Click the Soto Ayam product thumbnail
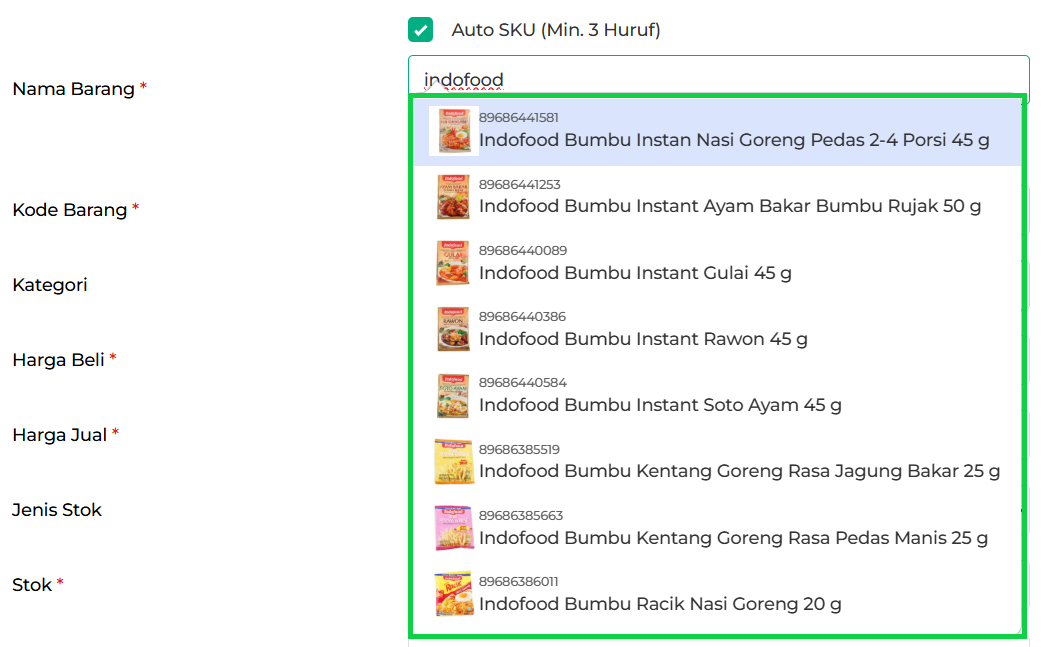The image size is (1057, 647). (x=453, y=396)
